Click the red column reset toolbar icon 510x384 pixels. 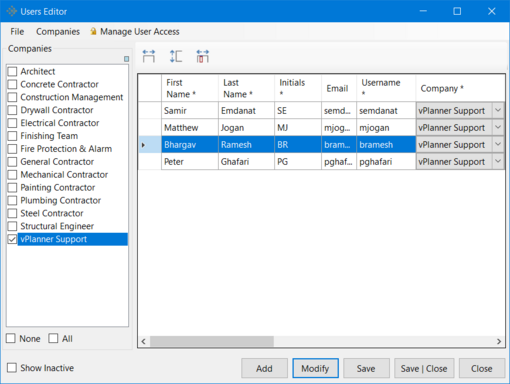(202, 56)
